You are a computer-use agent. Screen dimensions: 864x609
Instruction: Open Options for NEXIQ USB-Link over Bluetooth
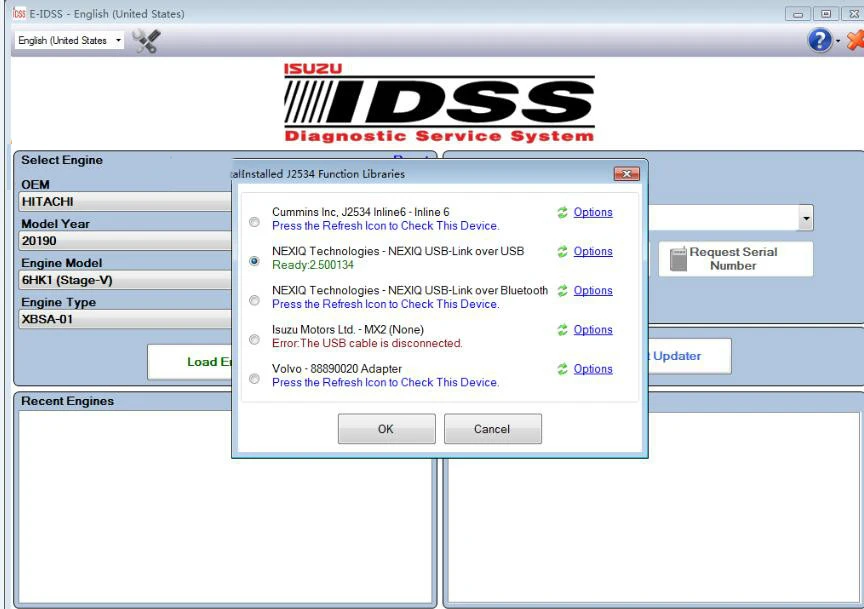[x=593, y=290]
